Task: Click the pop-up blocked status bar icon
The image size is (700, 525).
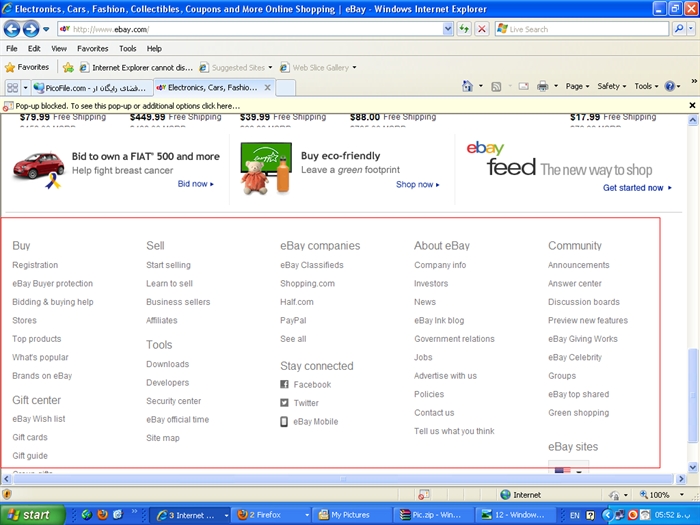Action: coord(424,495)
